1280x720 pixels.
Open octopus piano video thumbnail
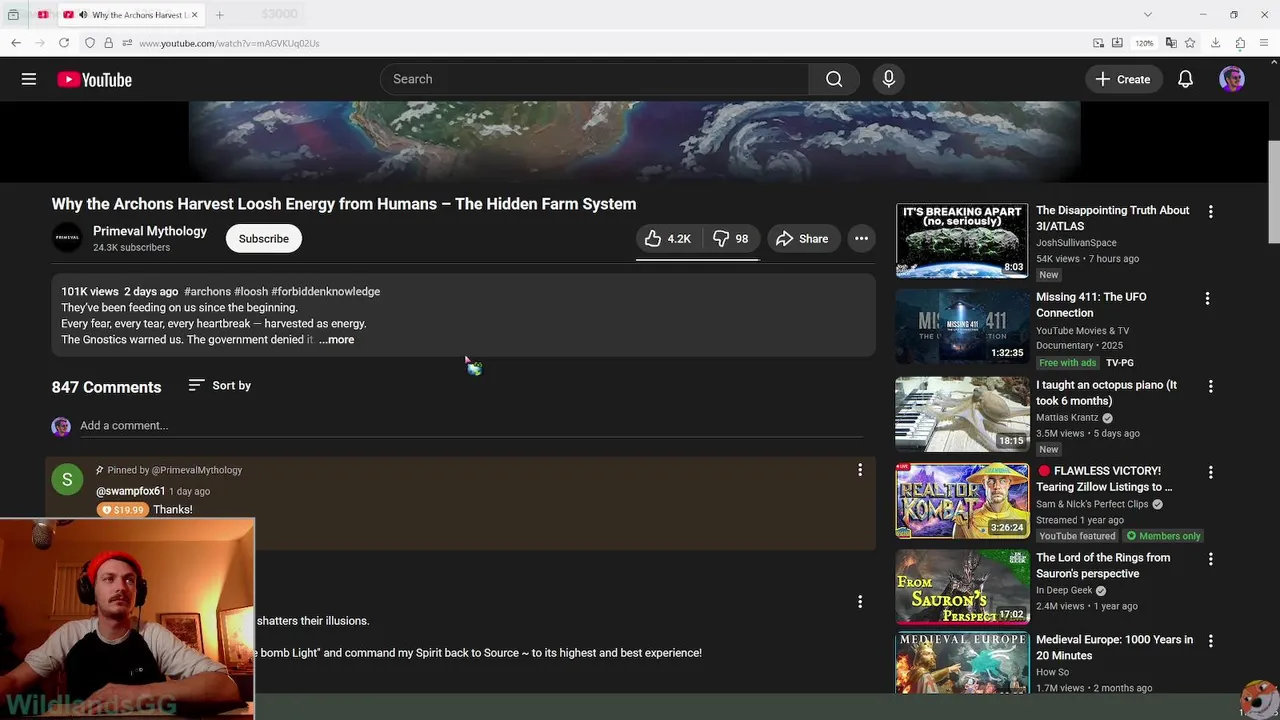click(962, 414)
